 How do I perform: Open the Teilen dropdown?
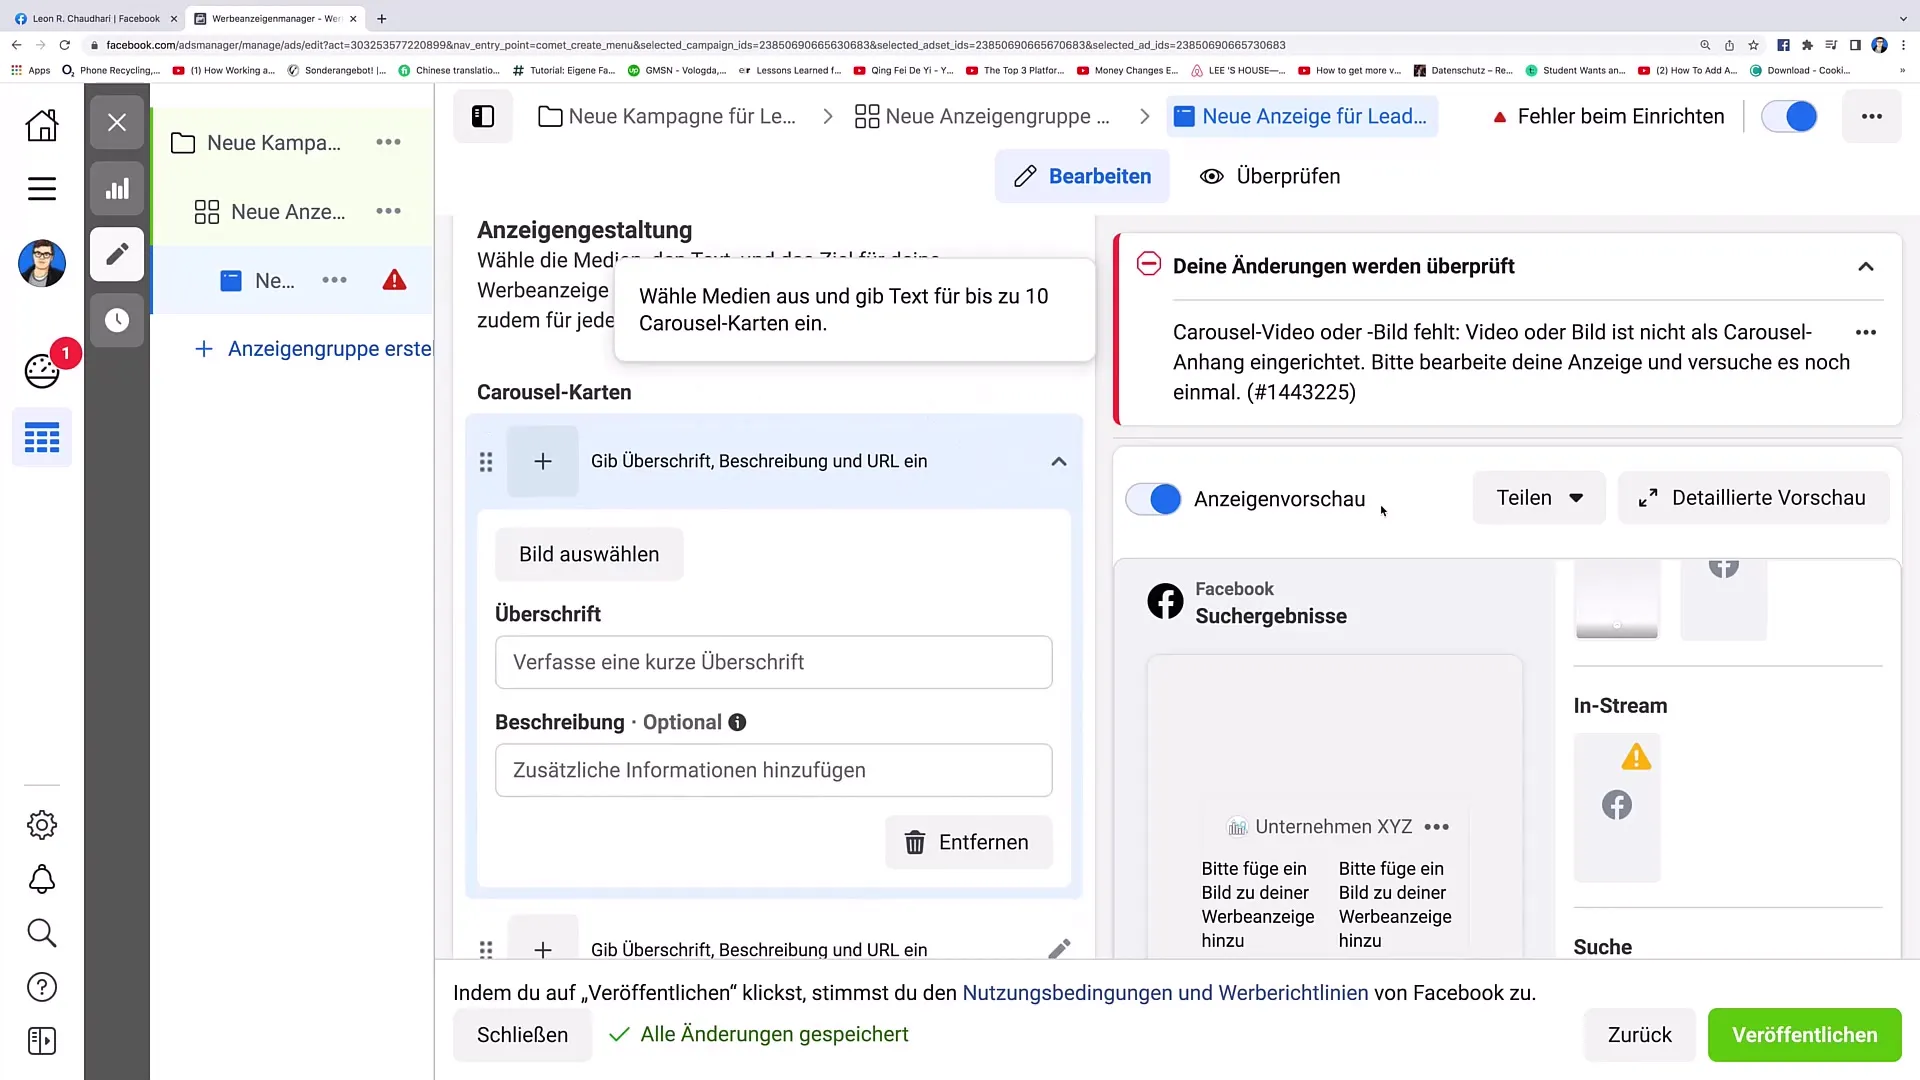coord(1539,498)
